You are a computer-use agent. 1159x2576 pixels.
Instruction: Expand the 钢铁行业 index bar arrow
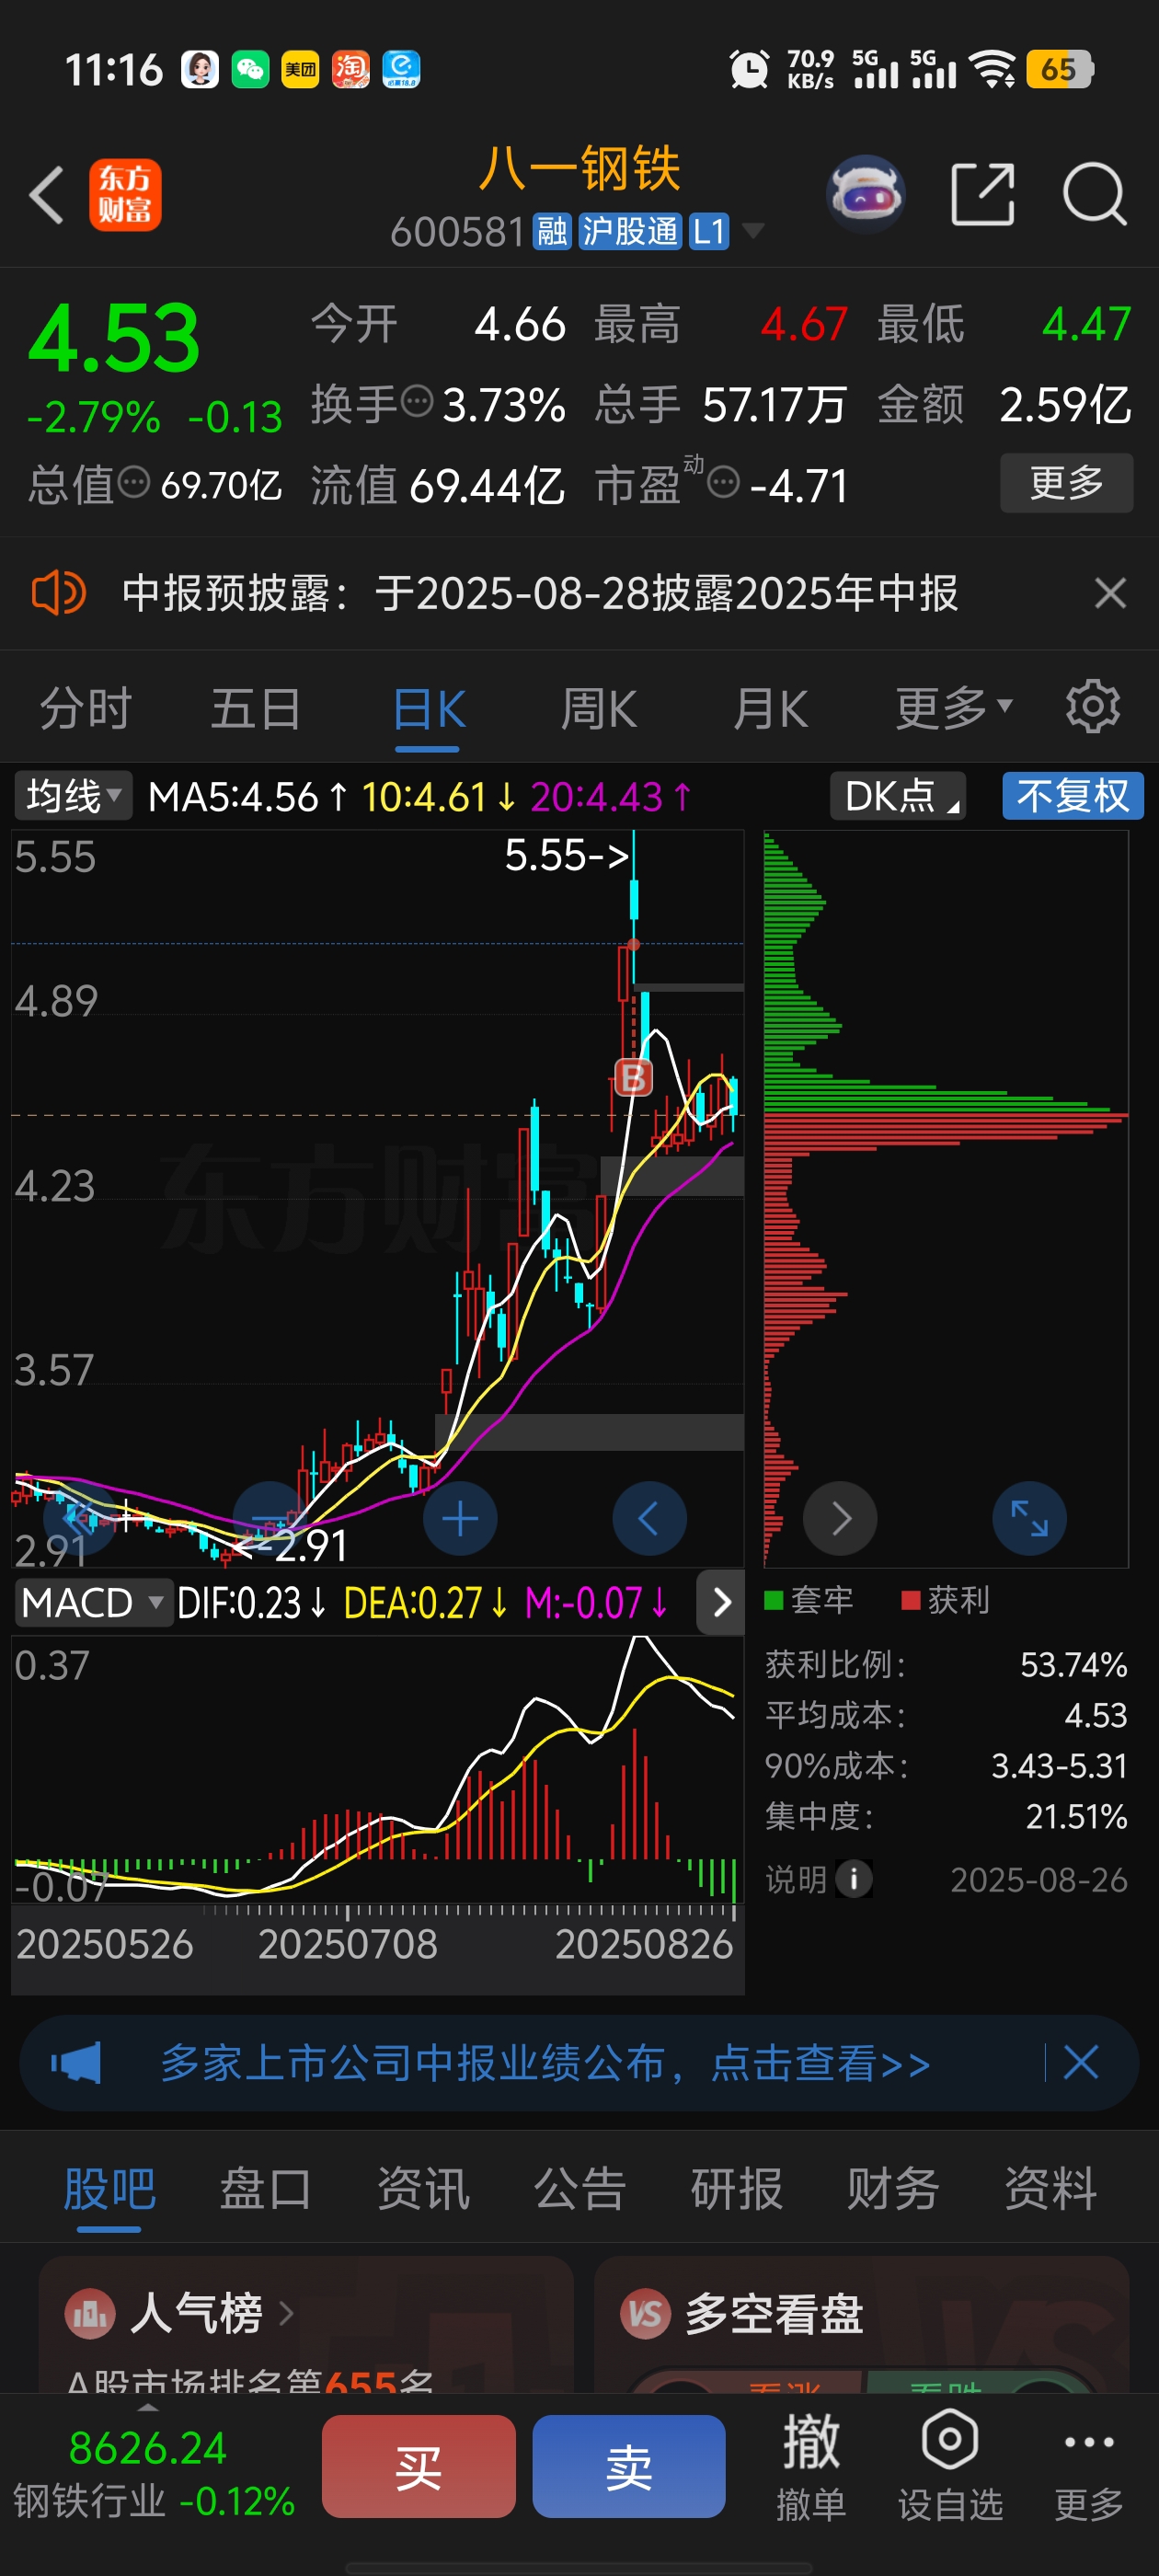coord(148,2406)
